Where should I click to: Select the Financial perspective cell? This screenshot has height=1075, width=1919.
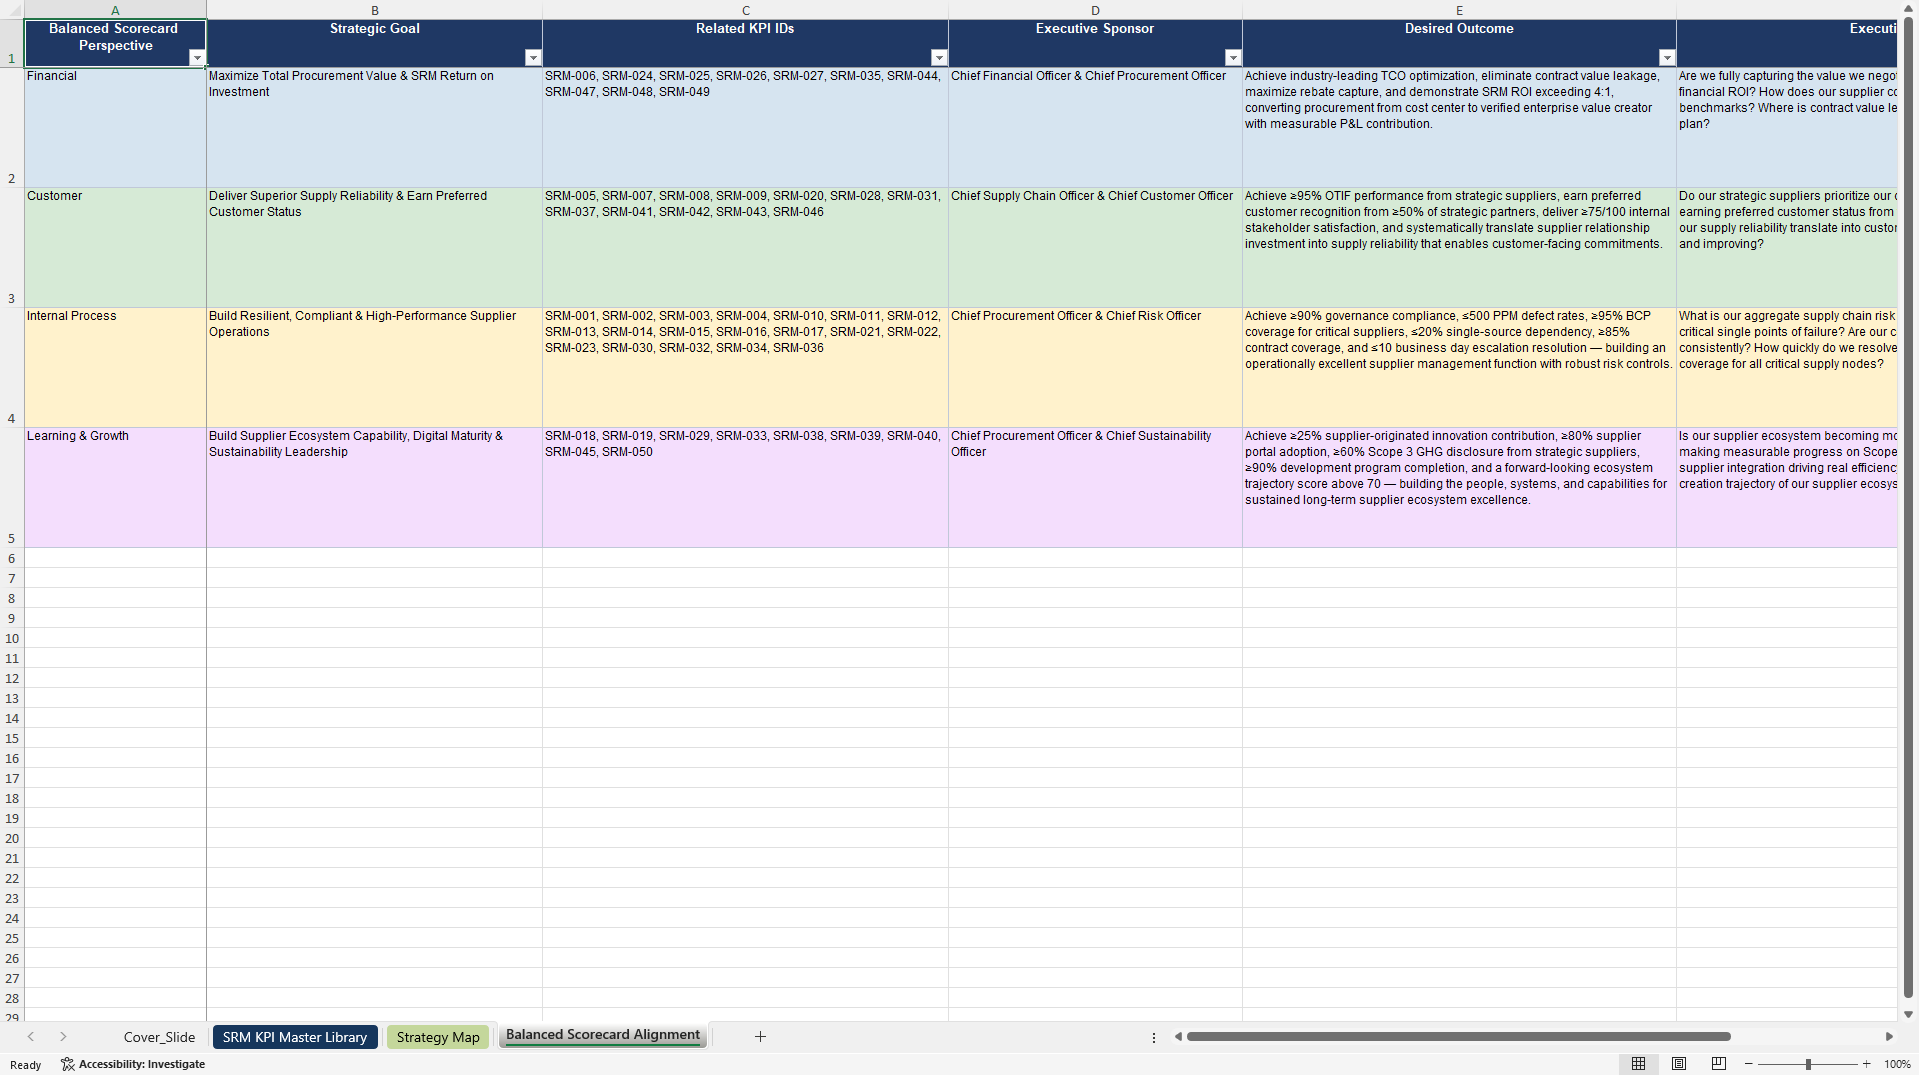pyautogui.click(x=115, y=128)
